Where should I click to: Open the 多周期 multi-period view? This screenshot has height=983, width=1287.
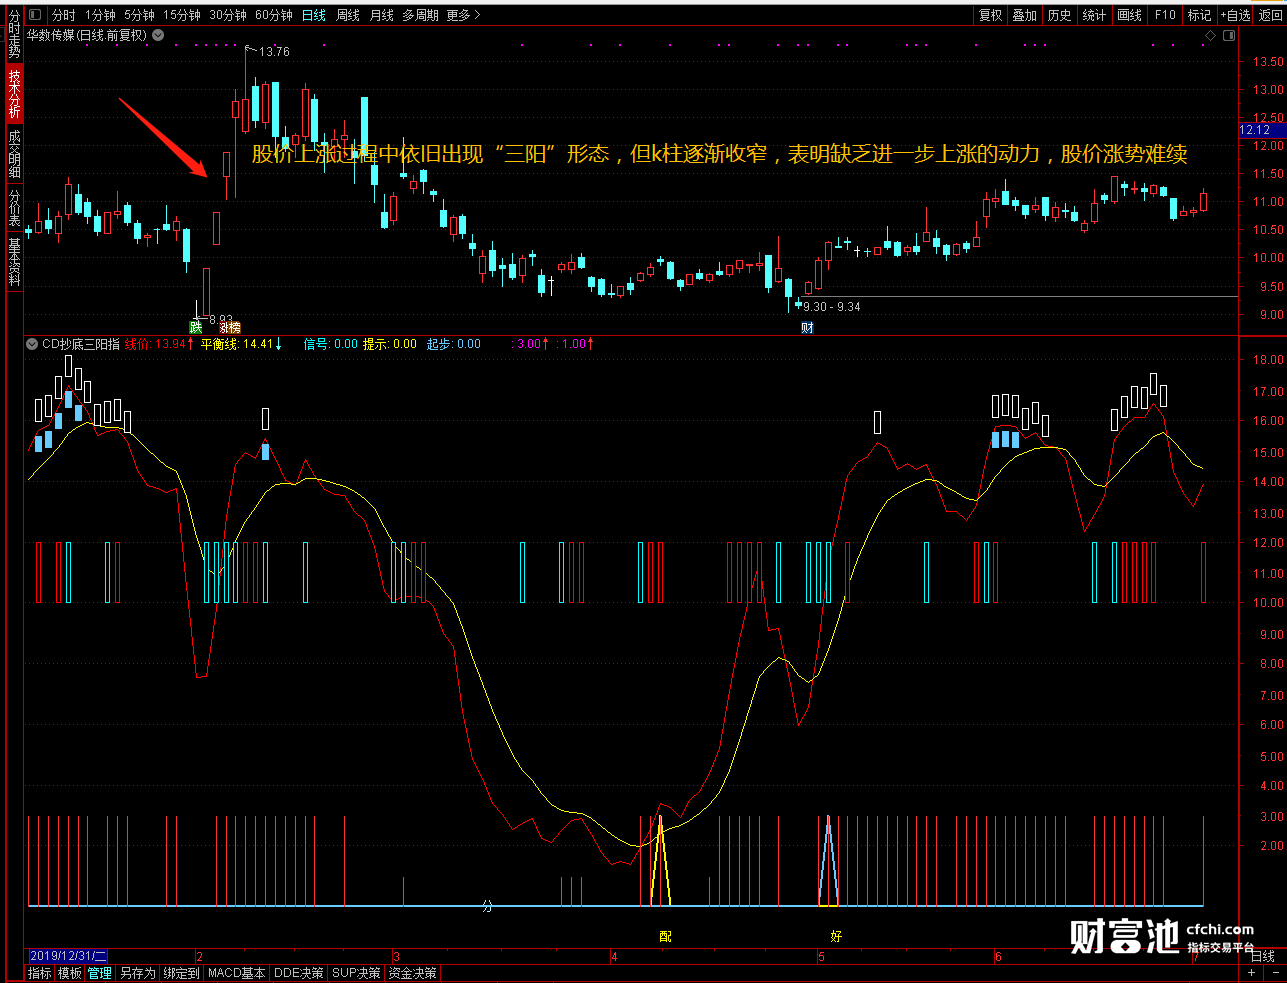click(421, 15)
